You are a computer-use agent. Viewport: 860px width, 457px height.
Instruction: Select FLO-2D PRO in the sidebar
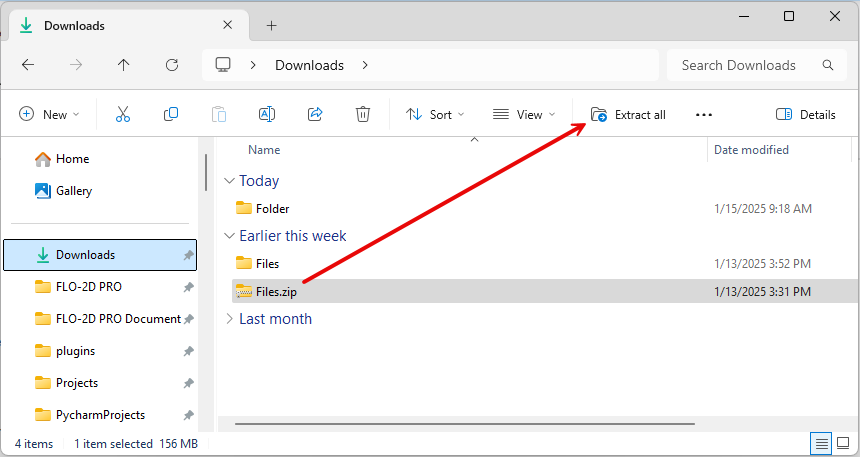tap(89, 287)
